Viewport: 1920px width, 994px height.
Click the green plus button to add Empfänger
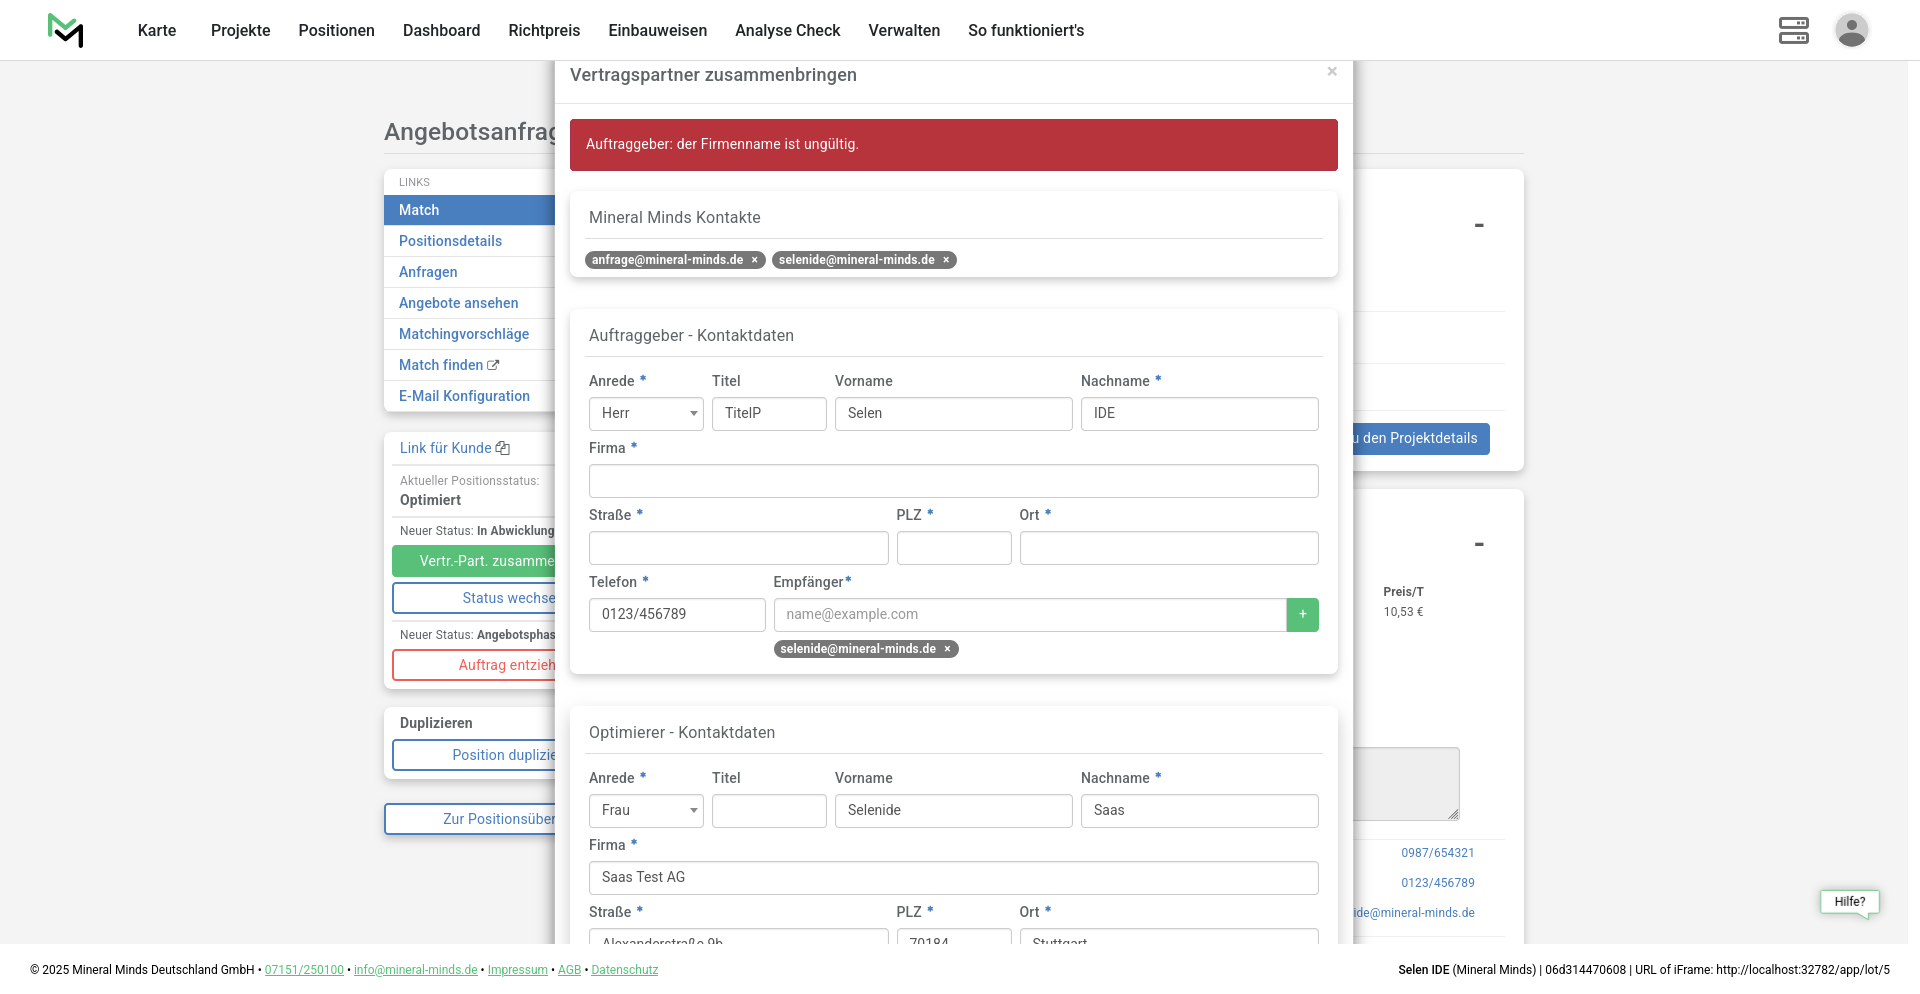[1302, 615]
